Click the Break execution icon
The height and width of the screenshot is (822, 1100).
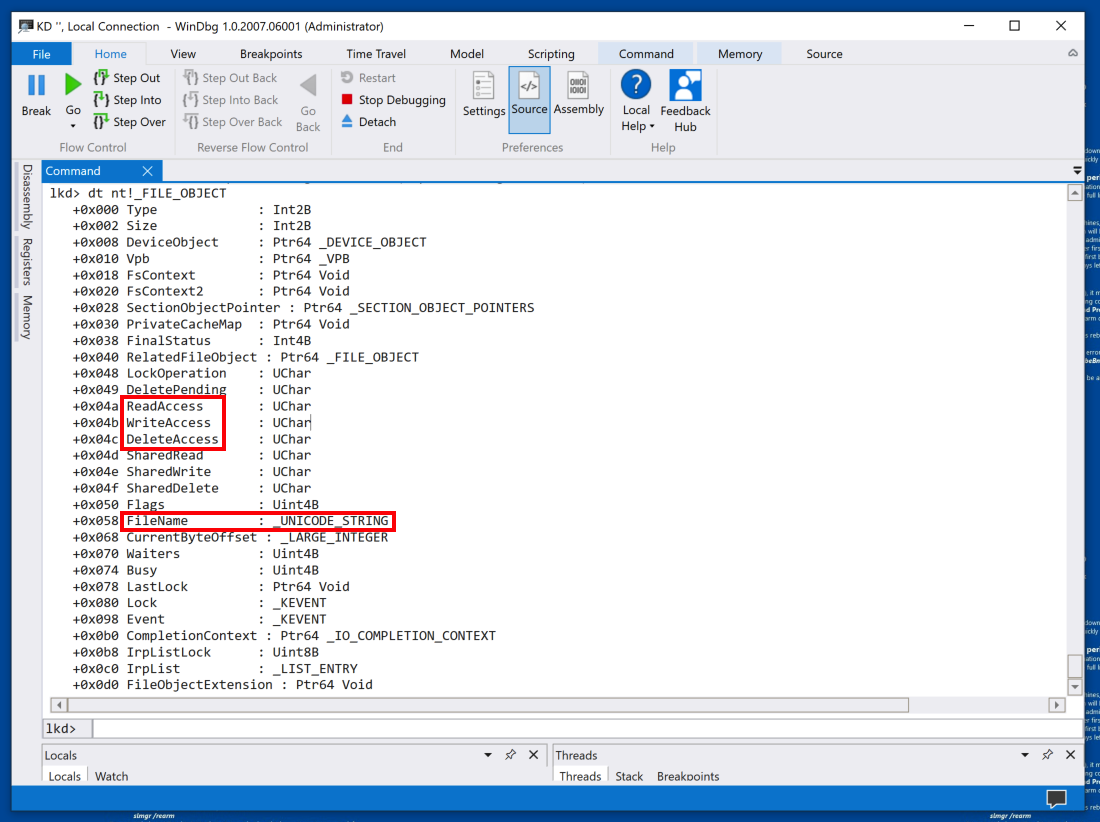[36, 87]
